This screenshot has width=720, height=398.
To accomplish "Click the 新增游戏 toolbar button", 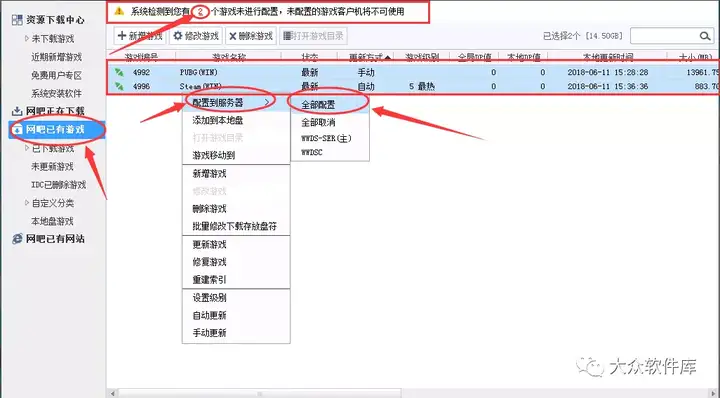I will (x=140, y=36).
